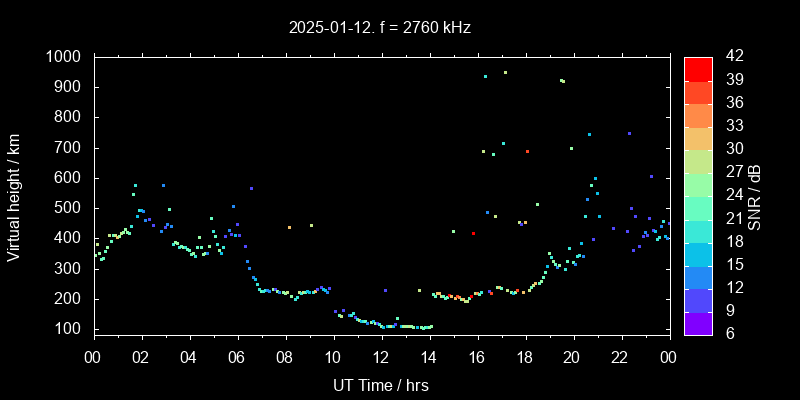Click the purple colorbar band at bottom
Viewport: 800px width, 400px height.
click(698, 323)
